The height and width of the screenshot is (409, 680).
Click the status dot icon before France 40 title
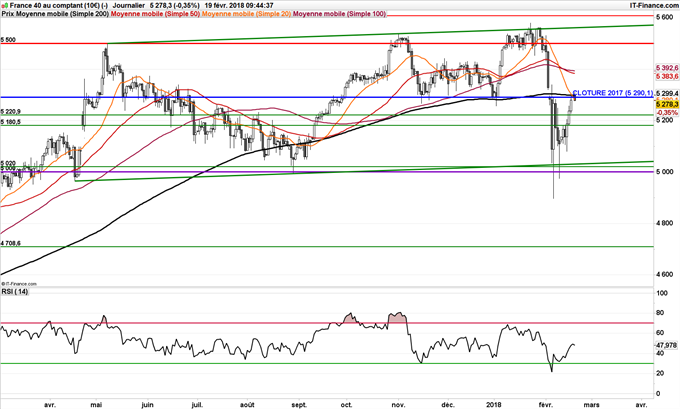(4, 6)
